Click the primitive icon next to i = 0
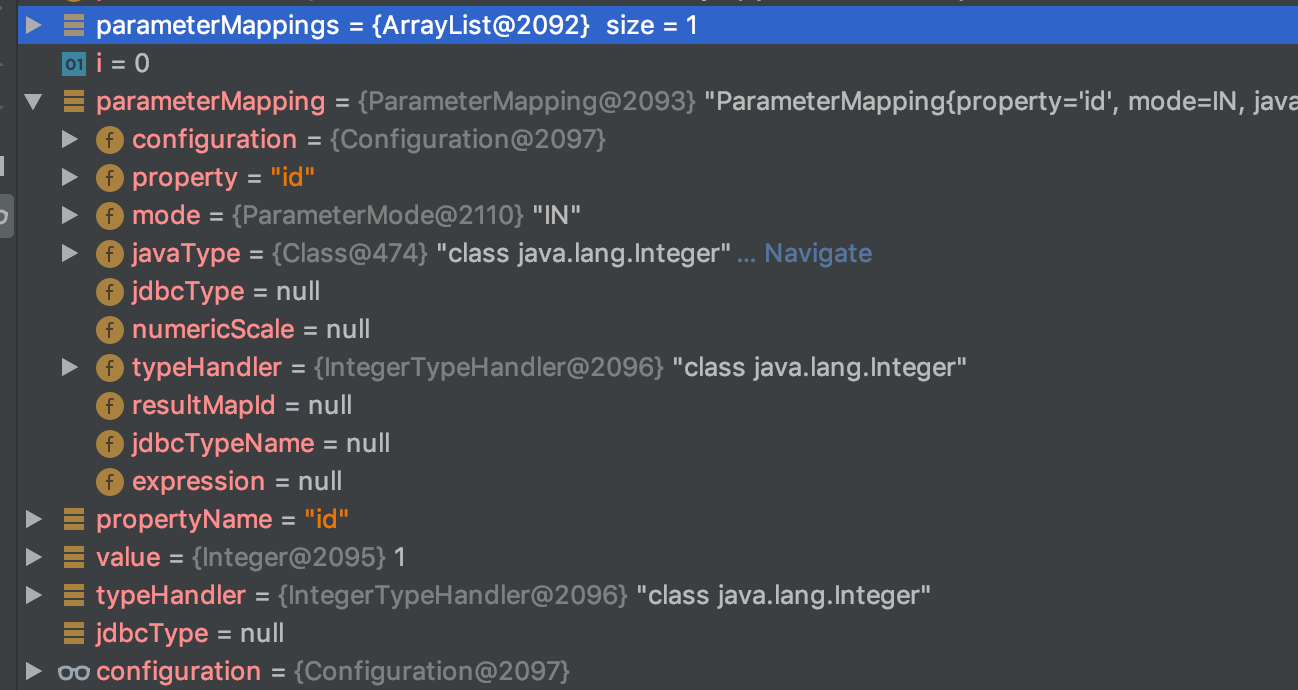The image size is (1298, 690). (73, 64)
